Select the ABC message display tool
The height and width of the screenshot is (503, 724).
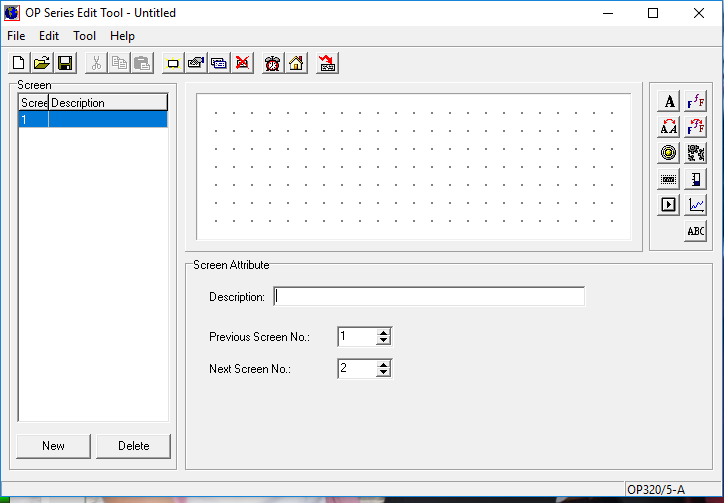pos(696,231)
